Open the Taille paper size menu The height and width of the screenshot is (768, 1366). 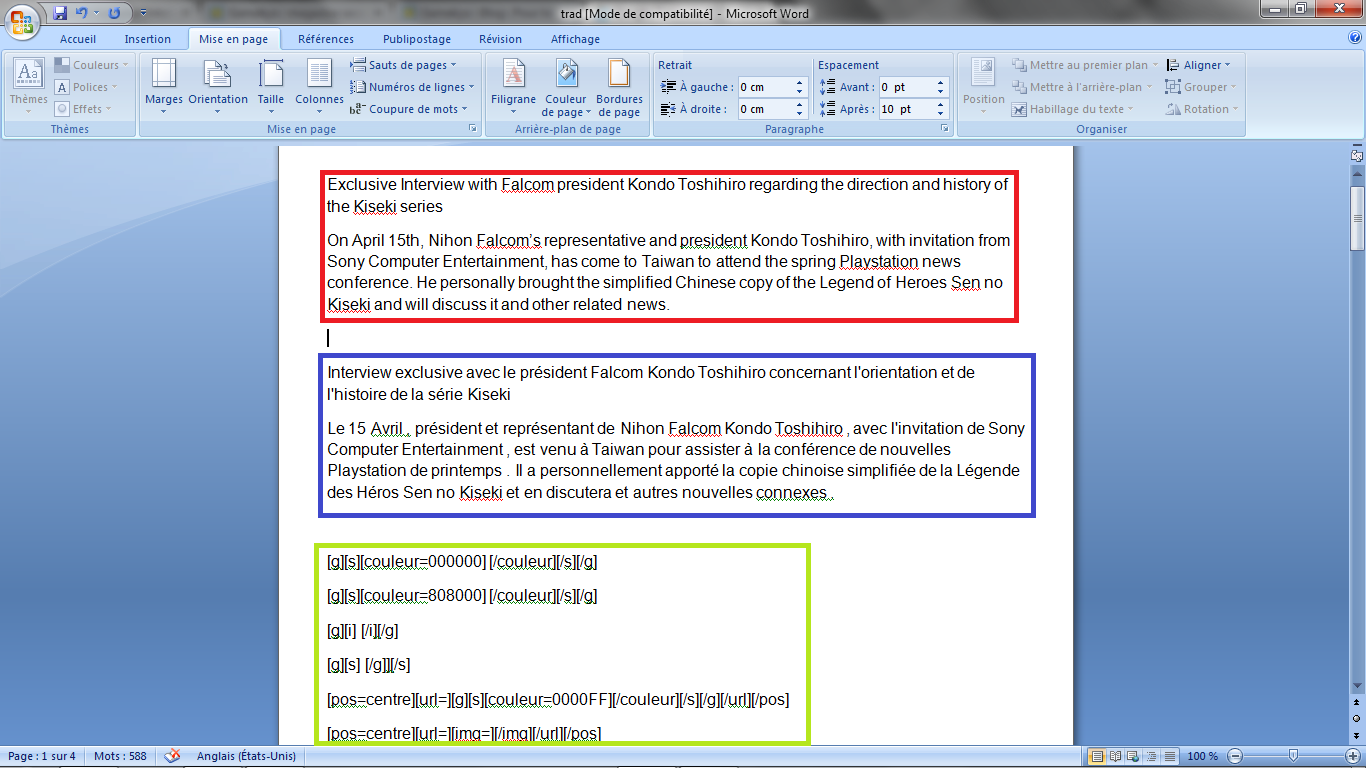271,87
